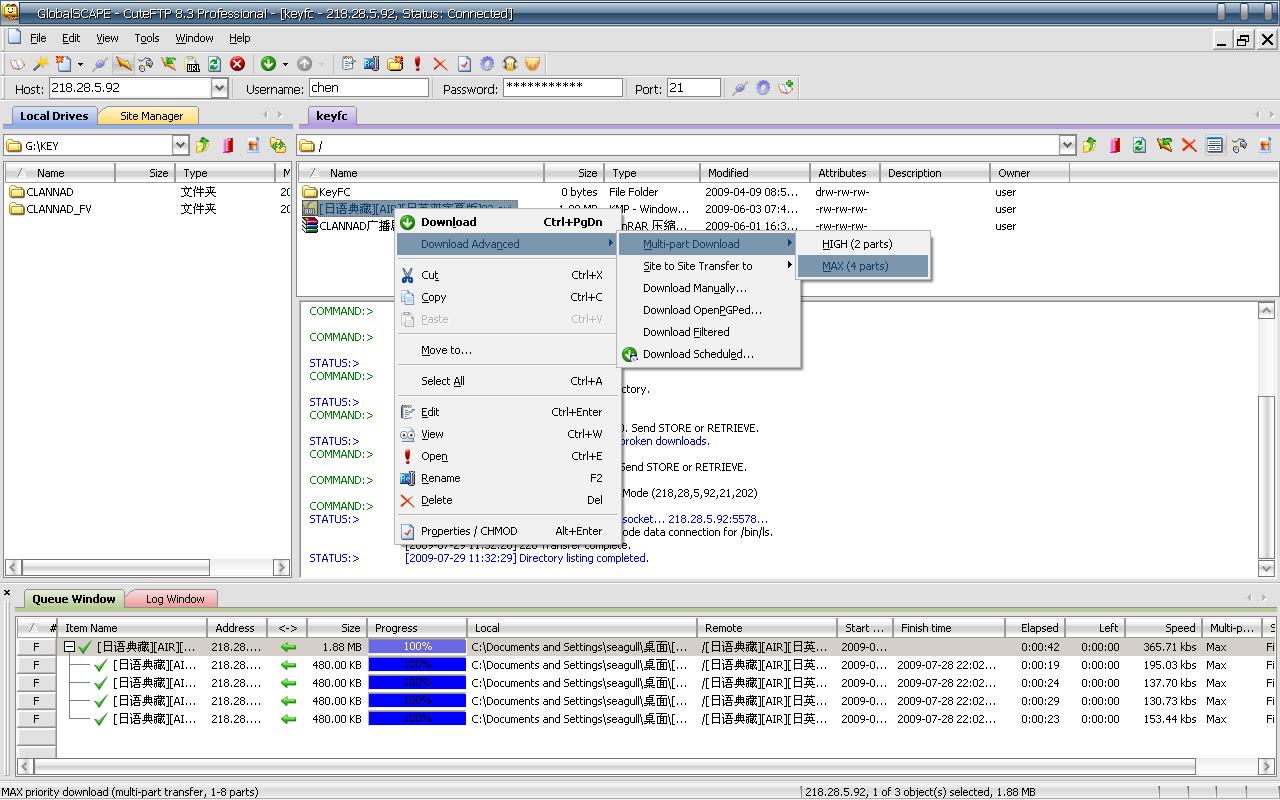Image resolution: width=1280 pixels, height=800 pixels.
Task: Click Properties / CHMOD in context menu
Action: pyautogui.click(x=507, y=531)
